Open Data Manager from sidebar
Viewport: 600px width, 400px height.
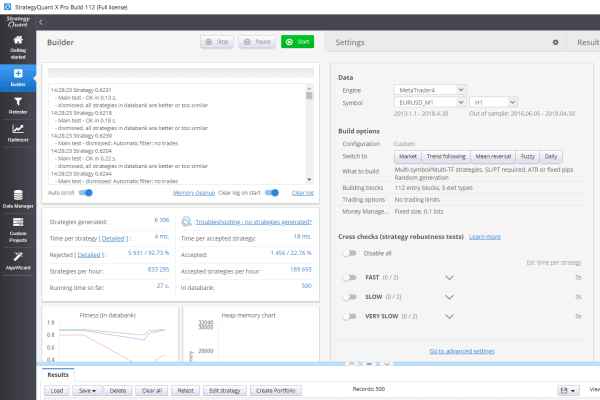click(x=18, y=199)
